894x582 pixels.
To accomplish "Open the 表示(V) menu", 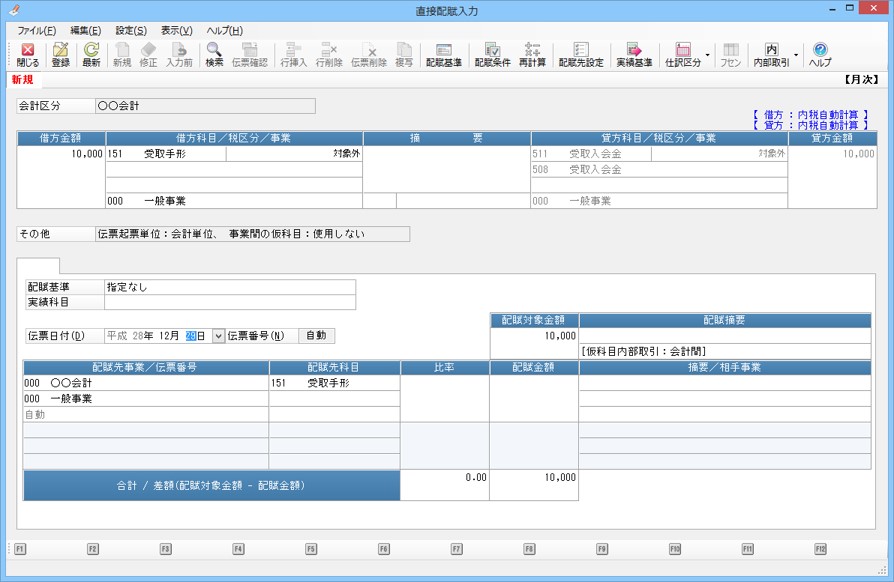I will 176,30.
